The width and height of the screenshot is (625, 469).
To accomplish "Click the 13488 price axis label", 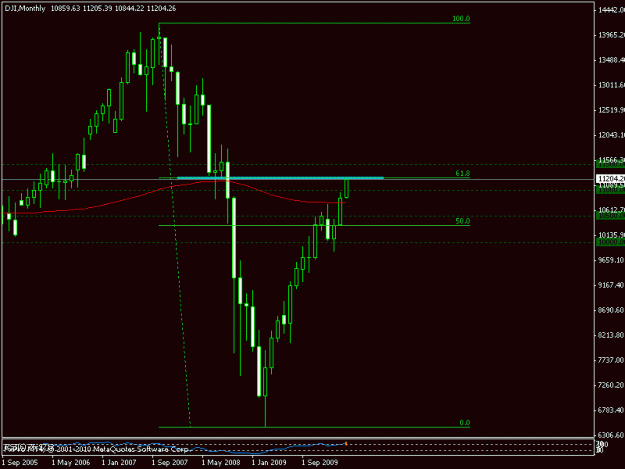I will click(x=611, y=60).
